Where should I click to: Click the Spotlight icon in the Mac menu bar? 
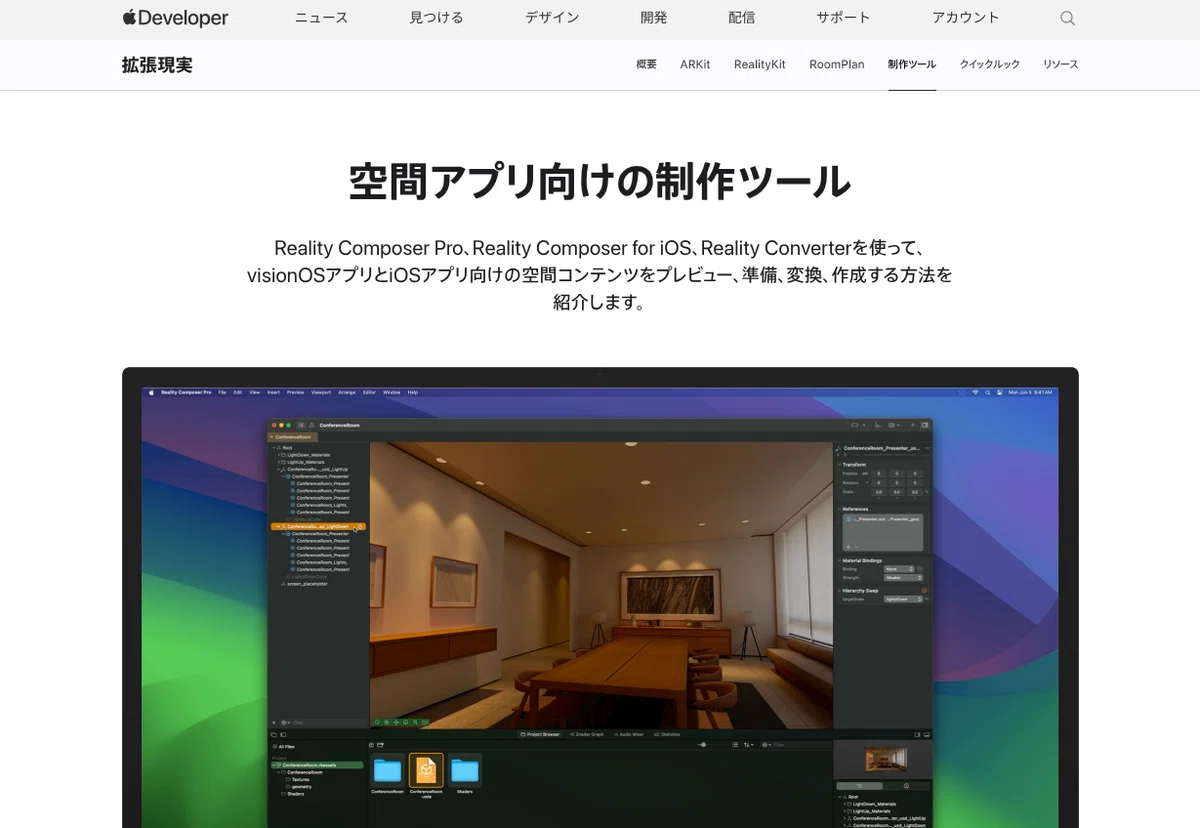(x=988, y=392)
